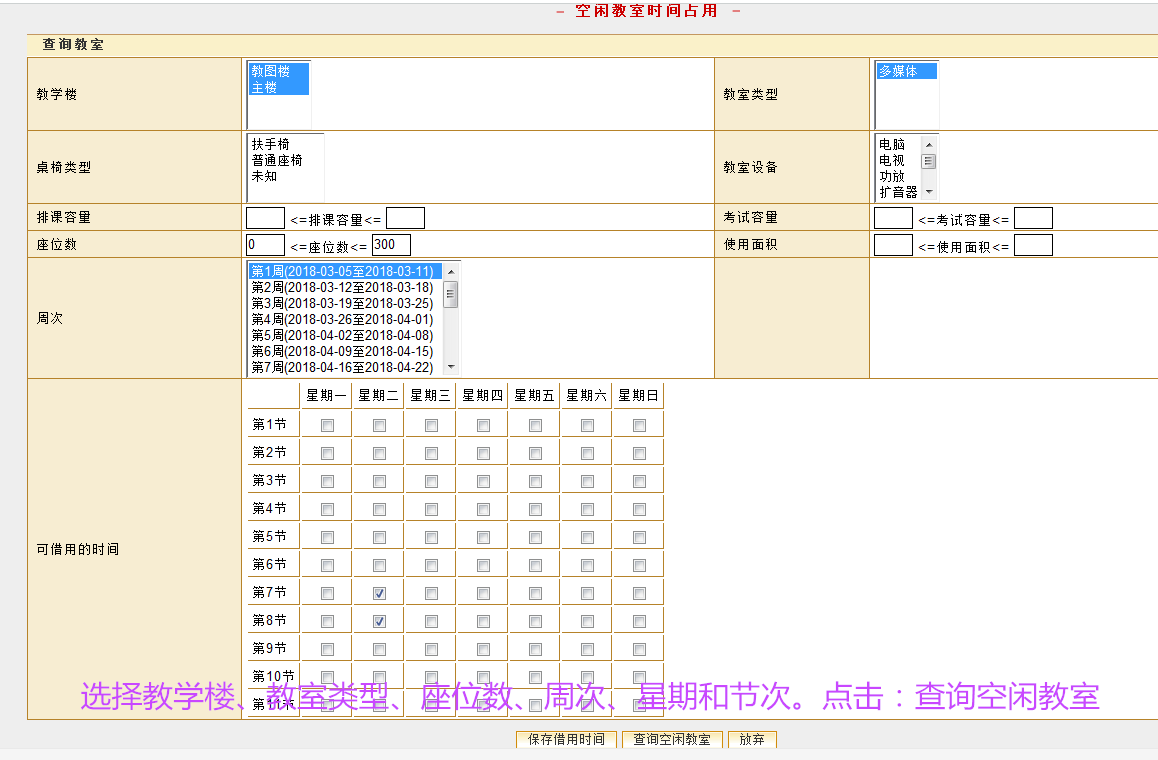Select 主楼 in the building list

pyautogui.click(x=265, y=88)
